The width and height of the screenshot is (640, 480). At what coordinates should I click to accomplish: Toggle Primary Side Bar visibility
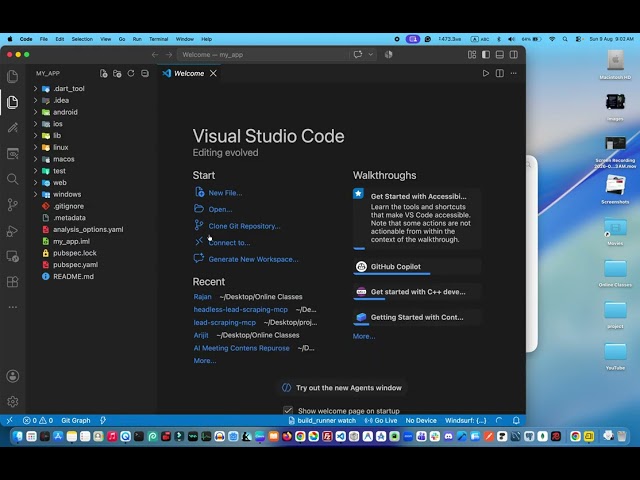point(486,55)
